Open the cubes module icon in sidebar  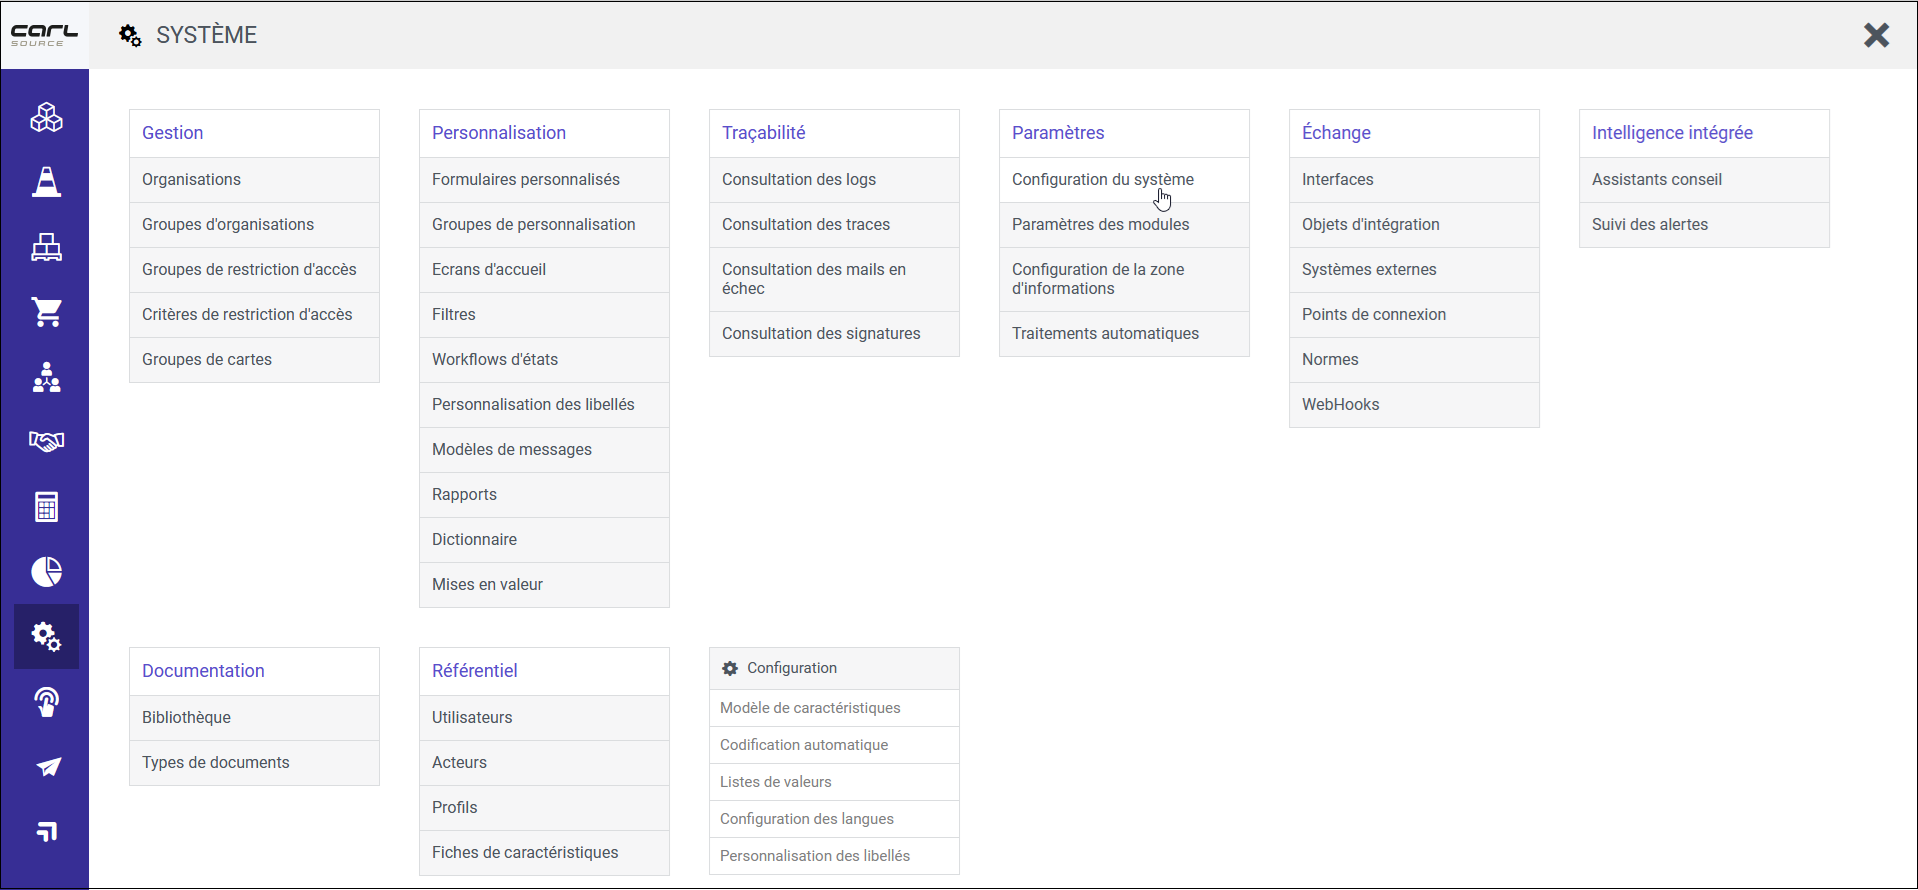pos(46,117)
